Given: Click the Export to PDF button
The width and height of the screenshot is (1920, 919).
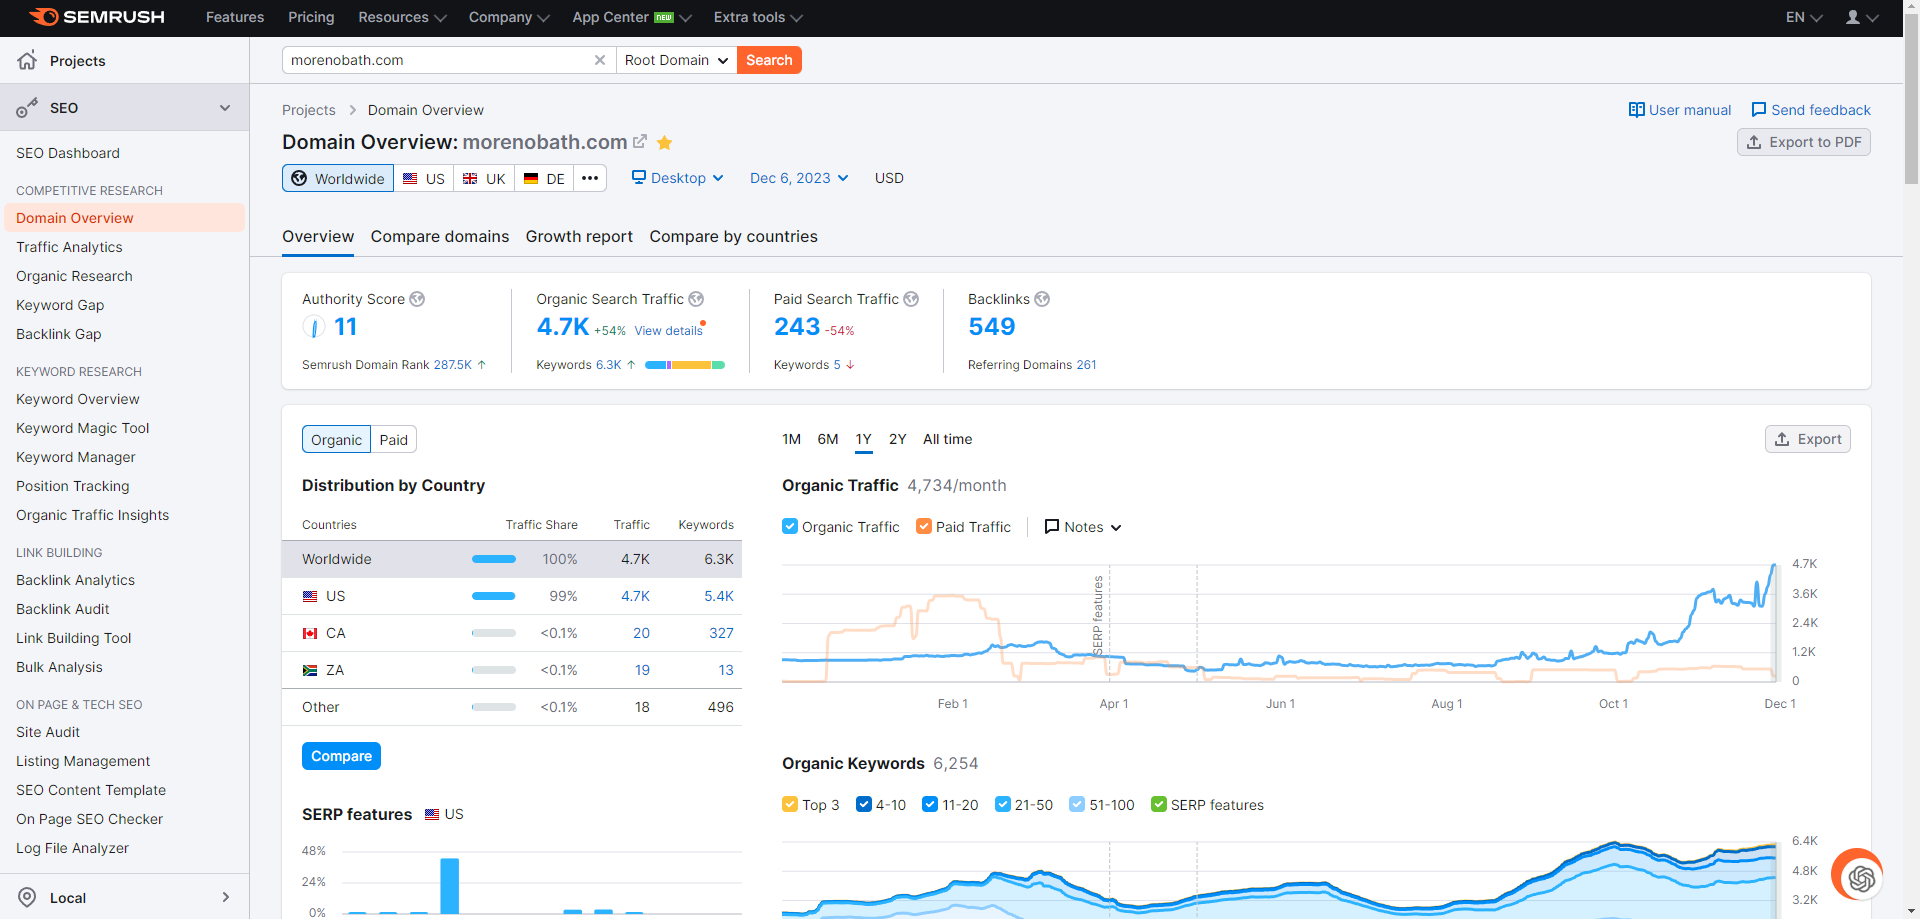Looking at the screenshot, I should tap(1803, 142).
